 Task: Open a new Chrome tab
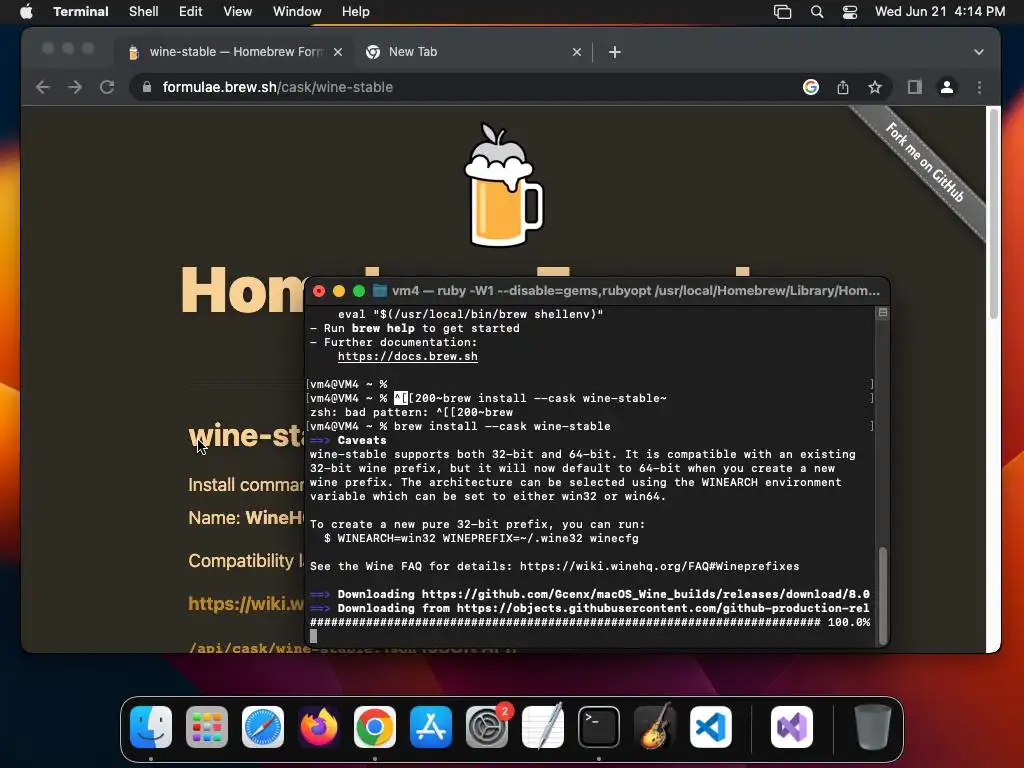tap(615, 52)
